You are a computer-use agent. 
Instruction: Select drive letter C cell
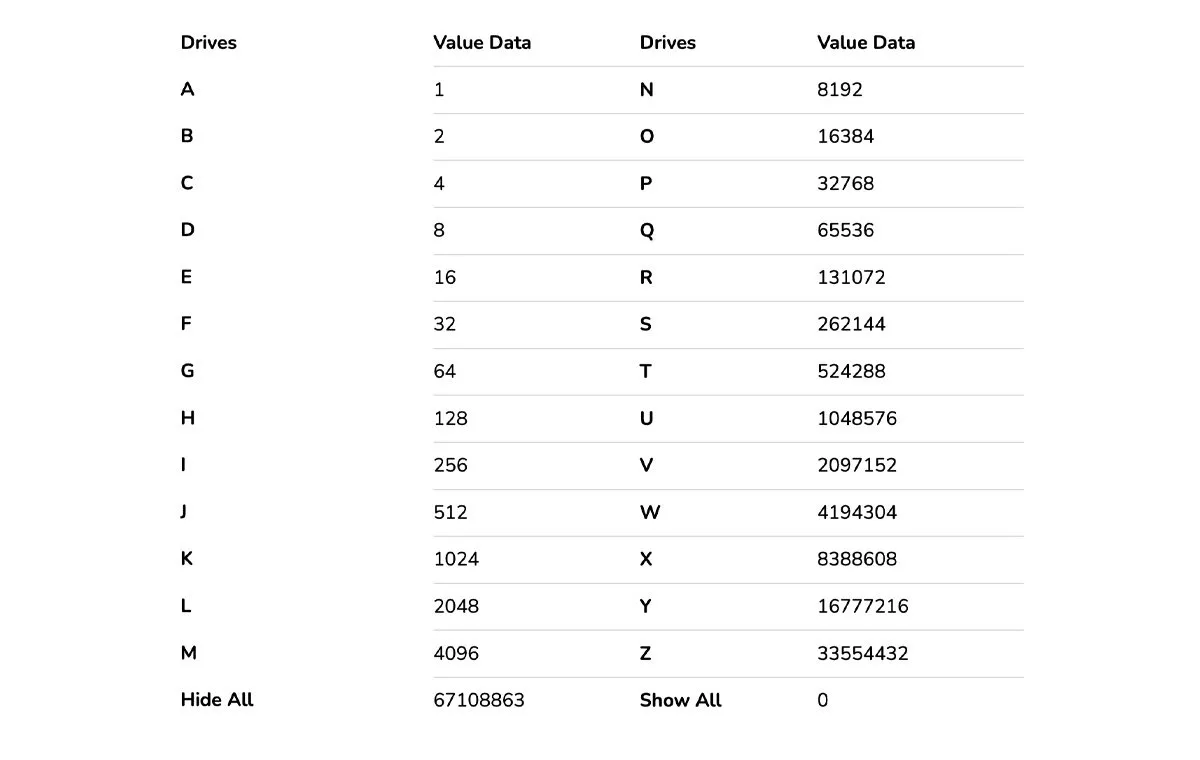[x=187, y=184]
